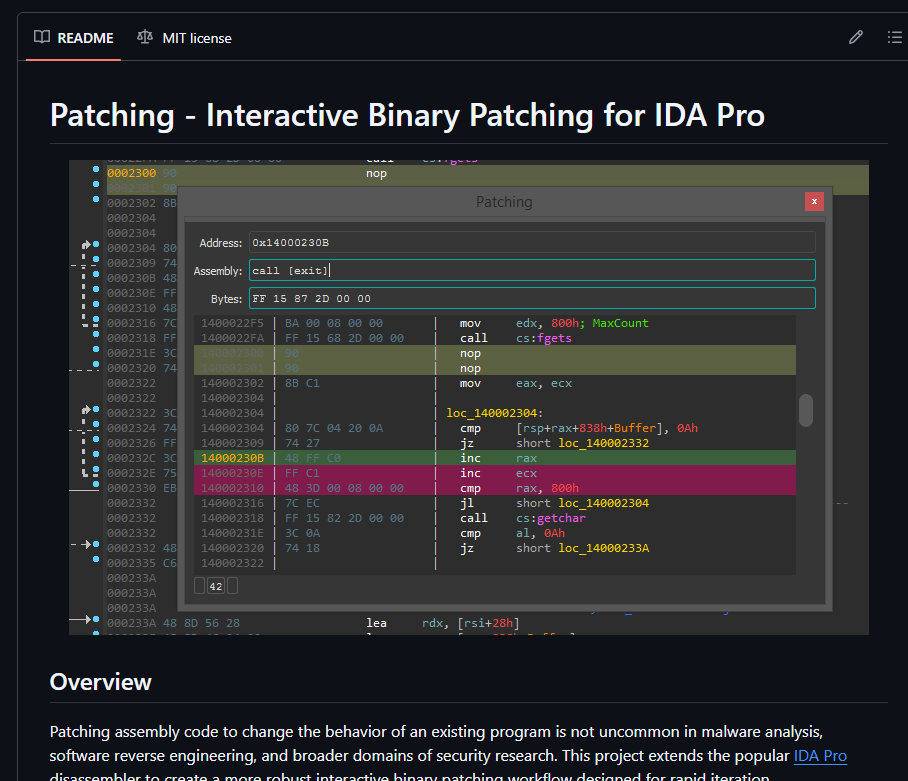Image resolution: width=908 pixels, height=781 pixels.
Task: Click the label loc_140002304:
Action: point(495,413)
